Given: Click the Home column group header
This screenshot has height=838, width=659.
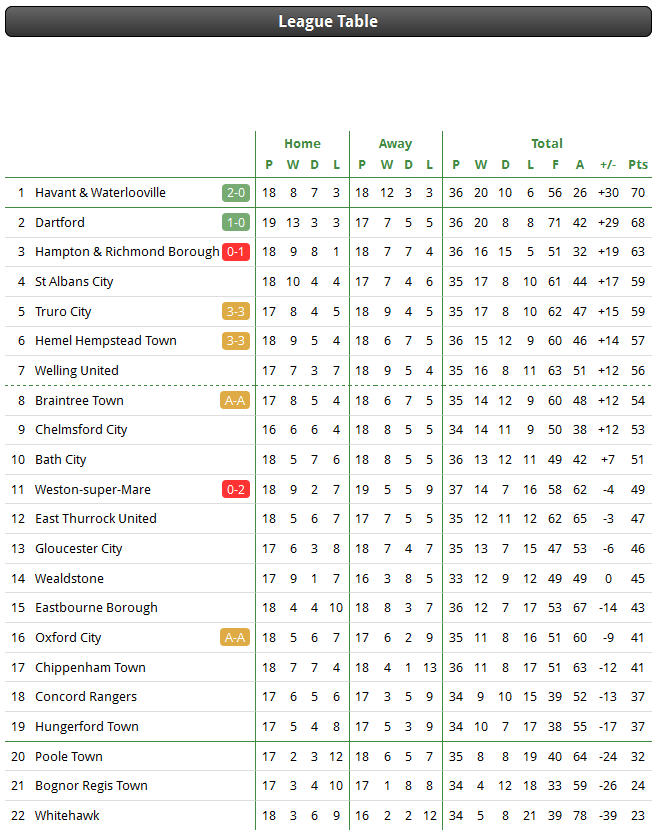Looking at the screenshot, I should tap(303, 144).
